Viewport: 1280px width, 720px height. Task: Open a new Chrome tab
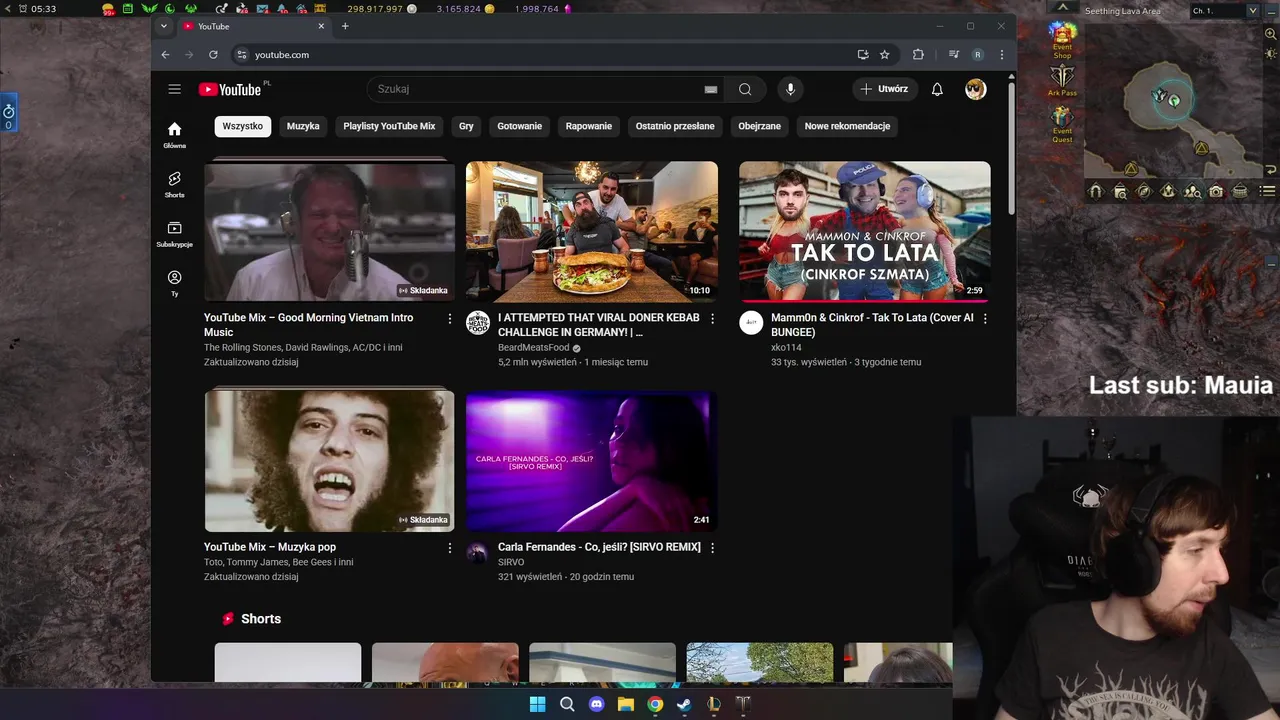pos(345,26)
